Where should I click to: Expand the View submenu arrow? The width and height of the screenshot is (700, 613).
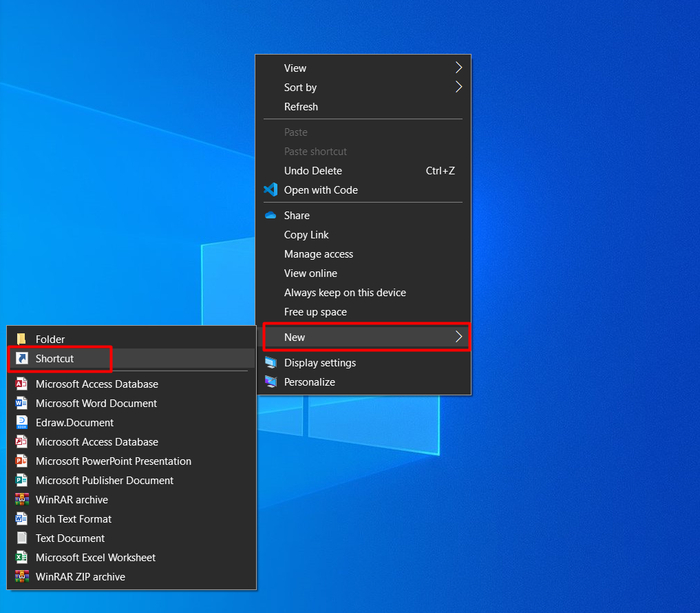click(x=458, y=68)
